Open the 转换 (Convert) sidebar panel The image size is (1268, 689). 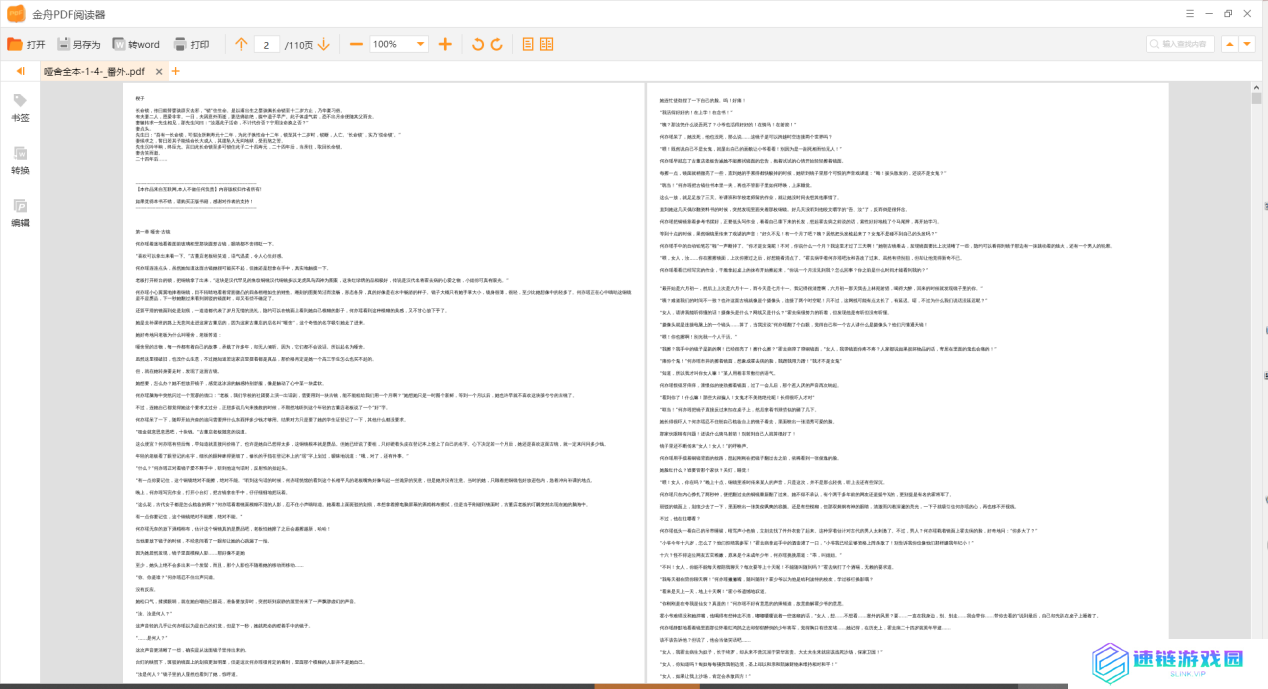[x=20, y=160]
